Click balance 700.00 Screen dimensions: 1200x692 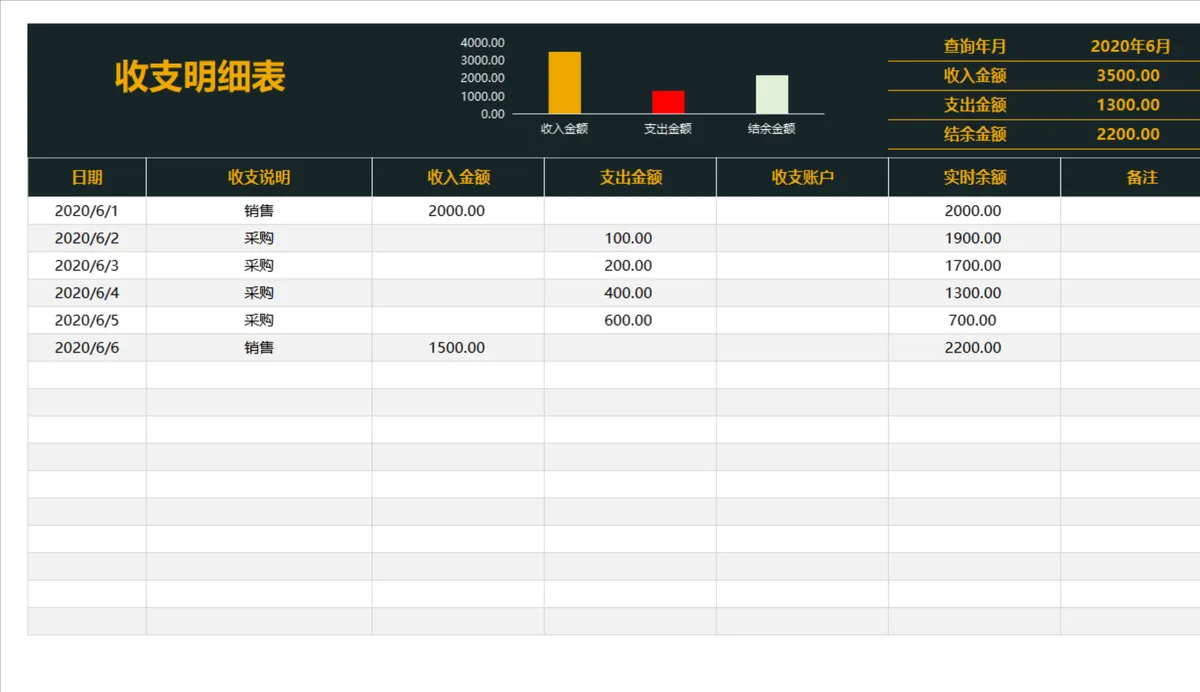point(973,320)
